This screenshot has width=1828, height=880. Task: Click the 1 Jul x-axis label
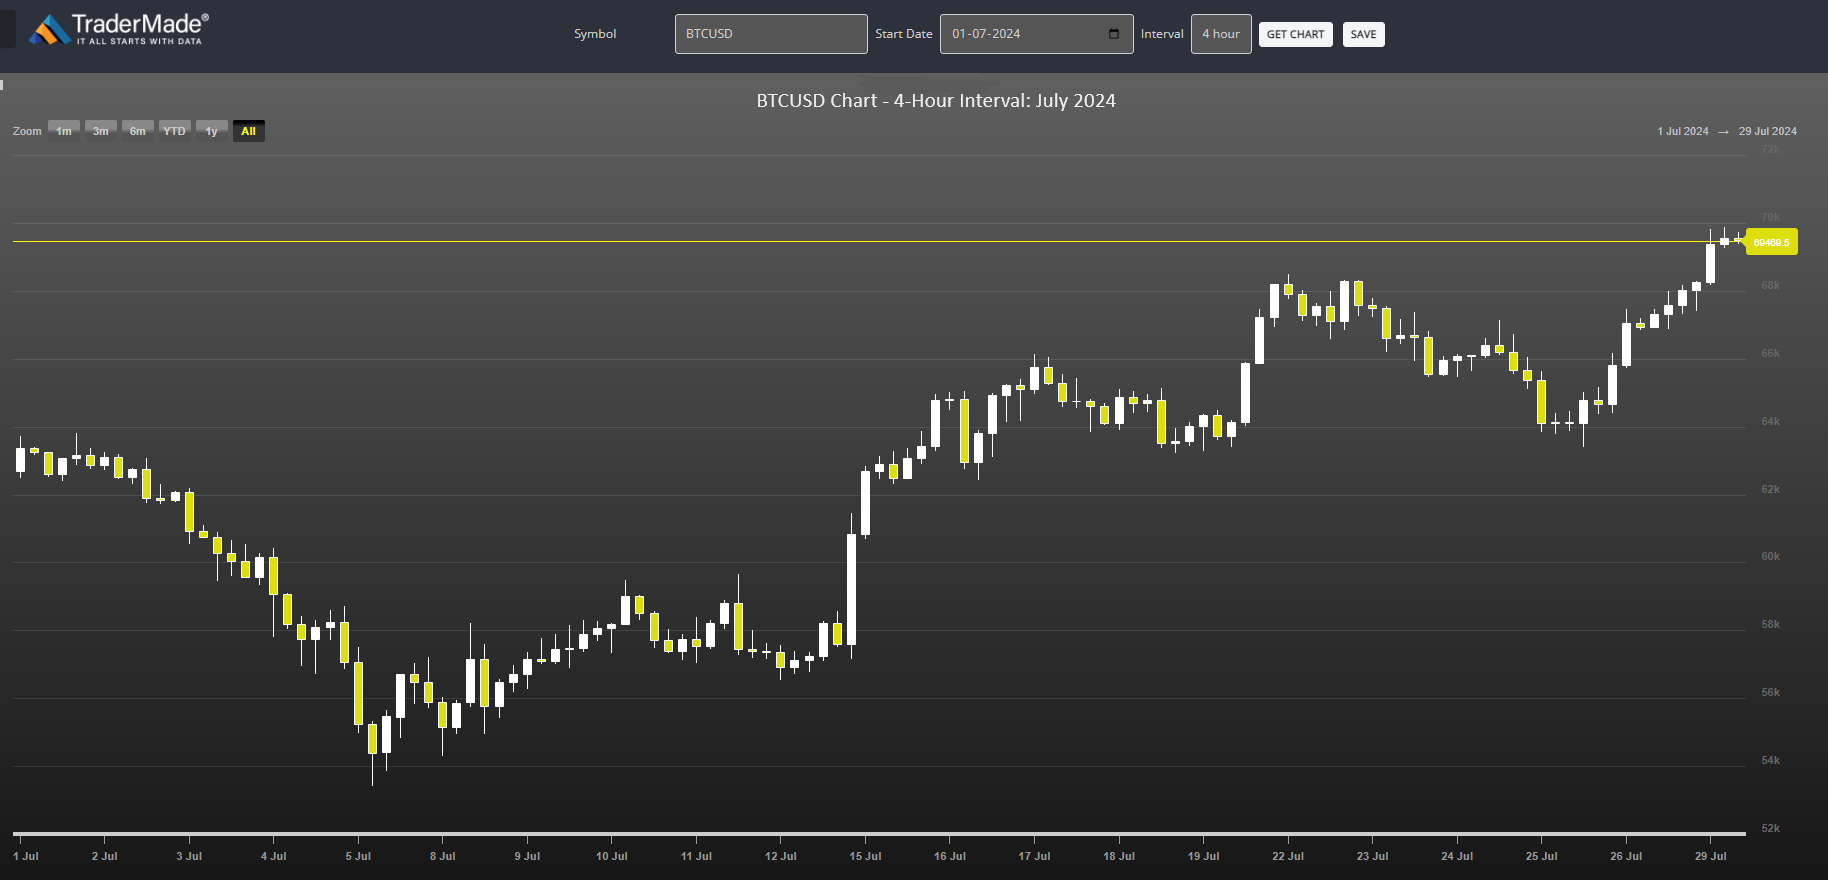coord(26,856)
